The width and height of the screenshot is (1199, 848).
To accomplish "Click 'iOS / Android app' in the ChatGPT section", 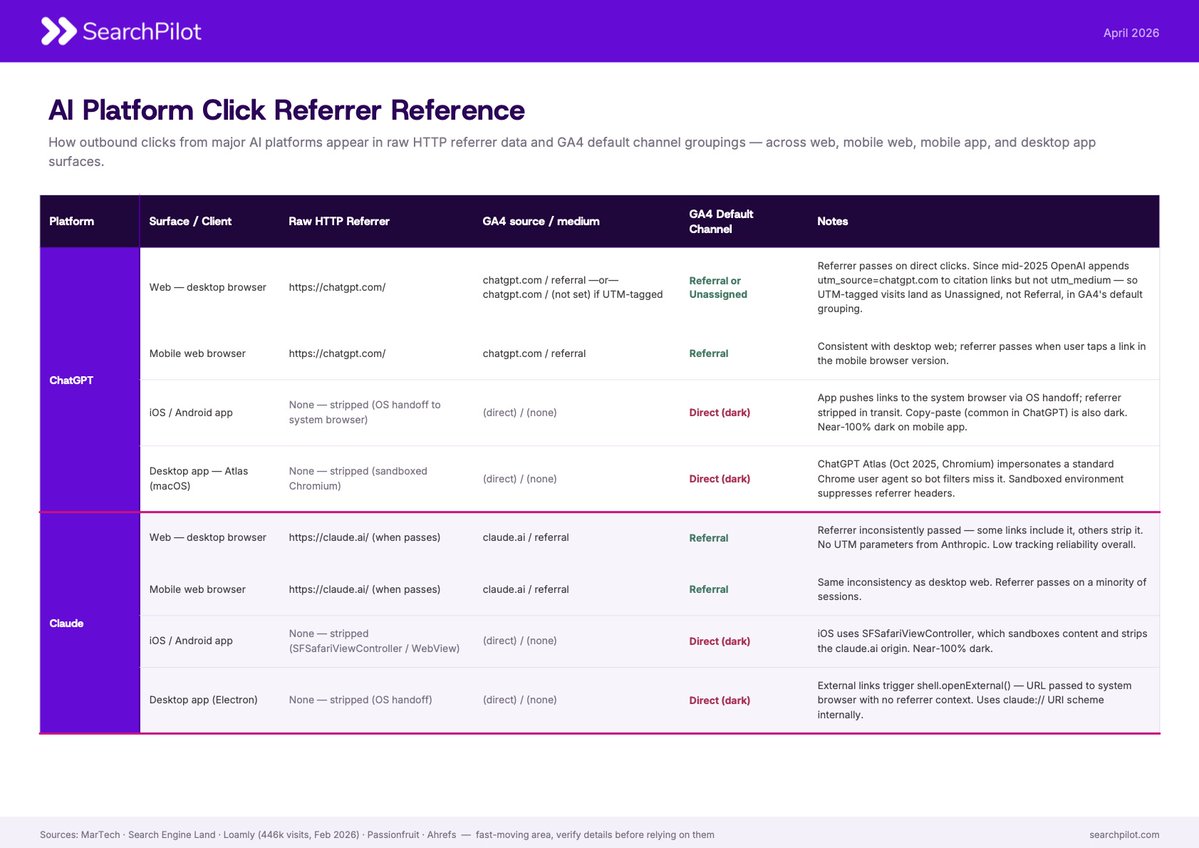I will click(x=191, y=412).
